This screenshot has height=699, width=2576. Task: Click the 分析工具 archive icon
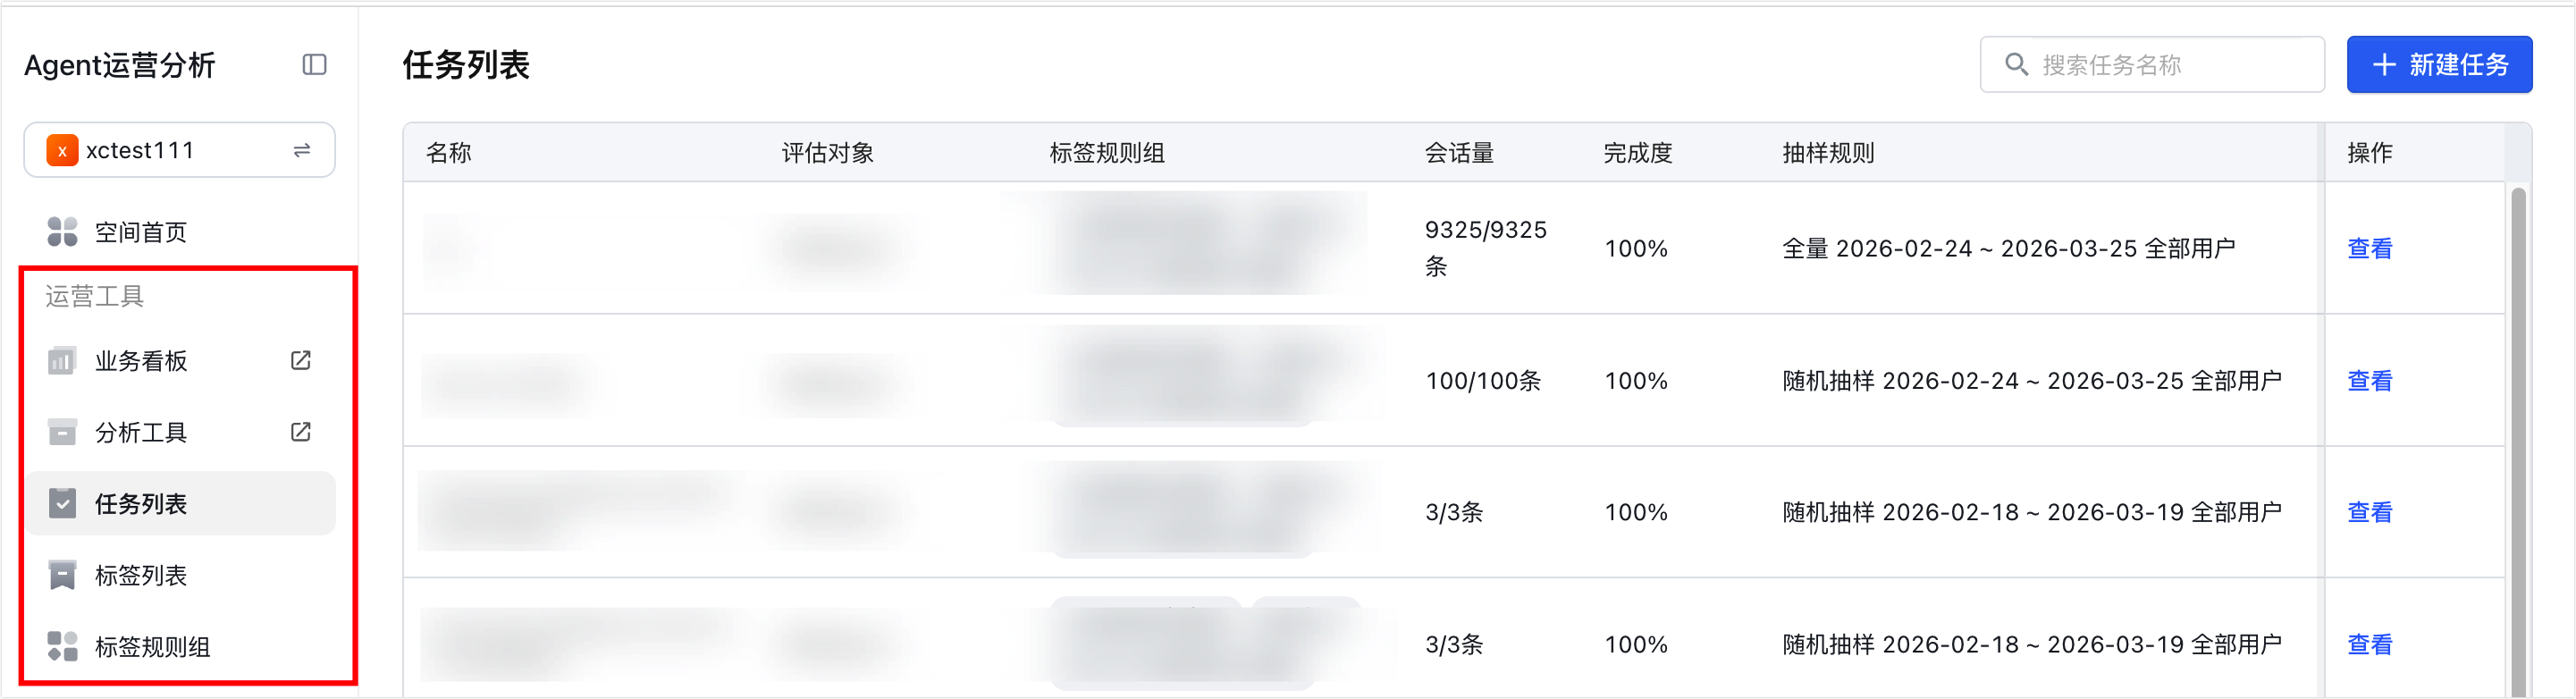point(62,432)
